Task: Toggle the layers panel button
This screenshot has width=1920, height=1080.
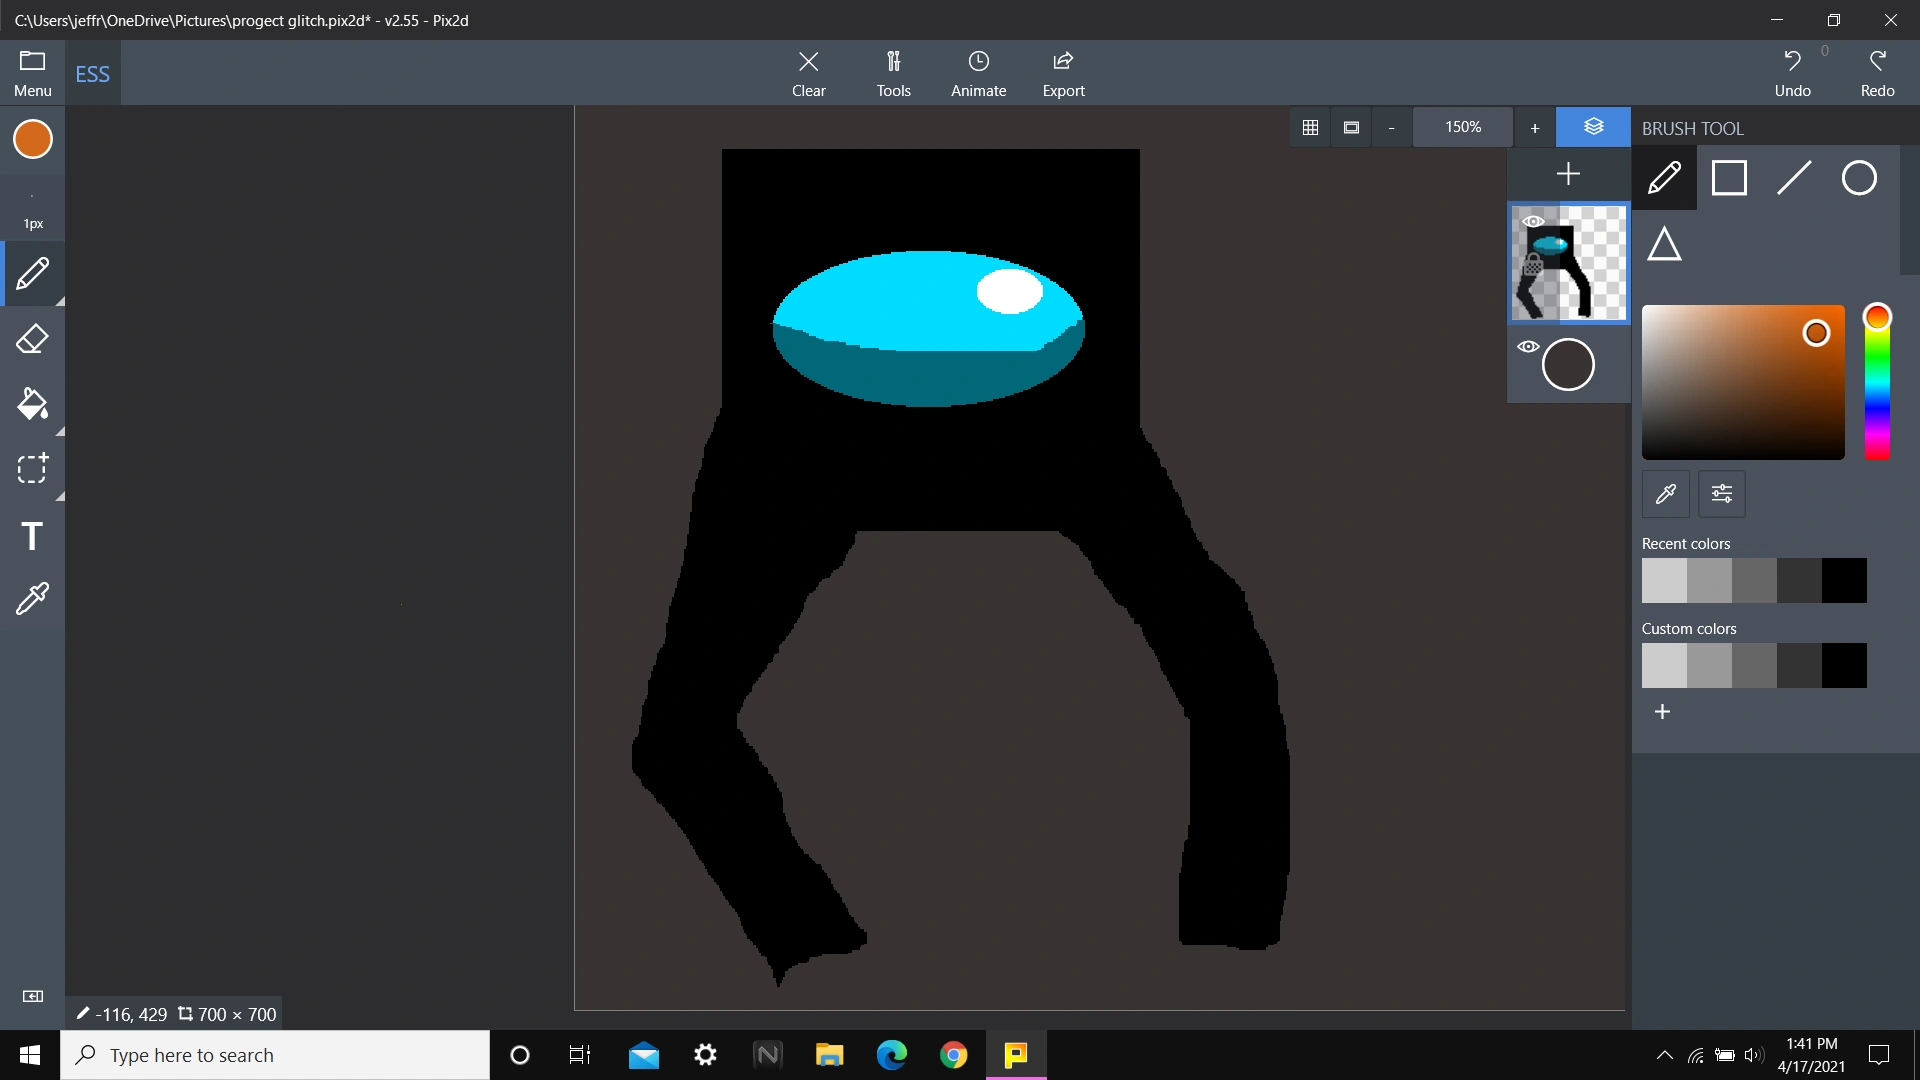Action: click(1593, 127)
